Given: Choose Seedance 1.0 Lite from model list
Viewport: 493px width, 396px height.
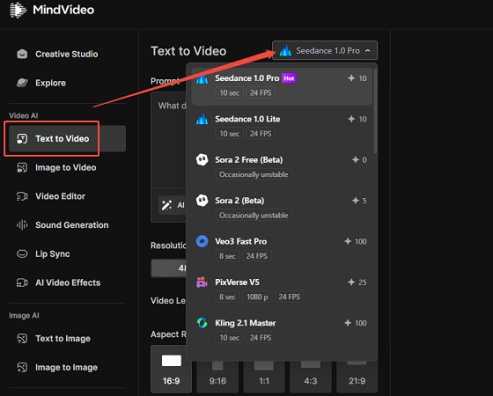Looking at the screenshot, I should click(282, 126).
